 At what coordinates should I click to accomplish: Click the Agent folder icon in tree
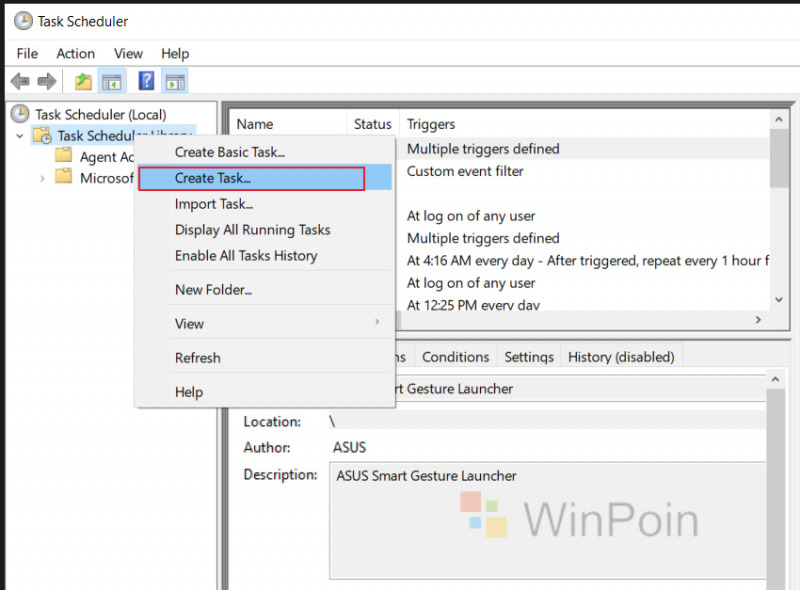coord(63,155)
